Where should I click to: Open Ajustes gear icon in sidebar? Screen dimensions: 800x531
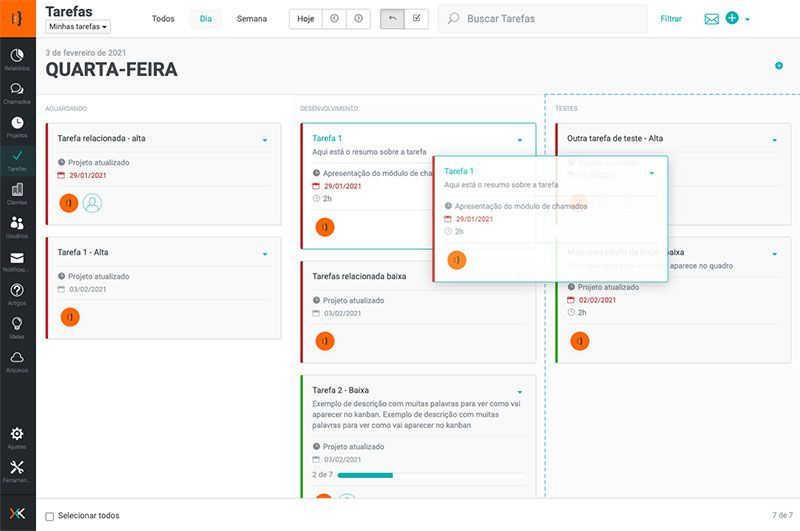click(x=17, y=438)
